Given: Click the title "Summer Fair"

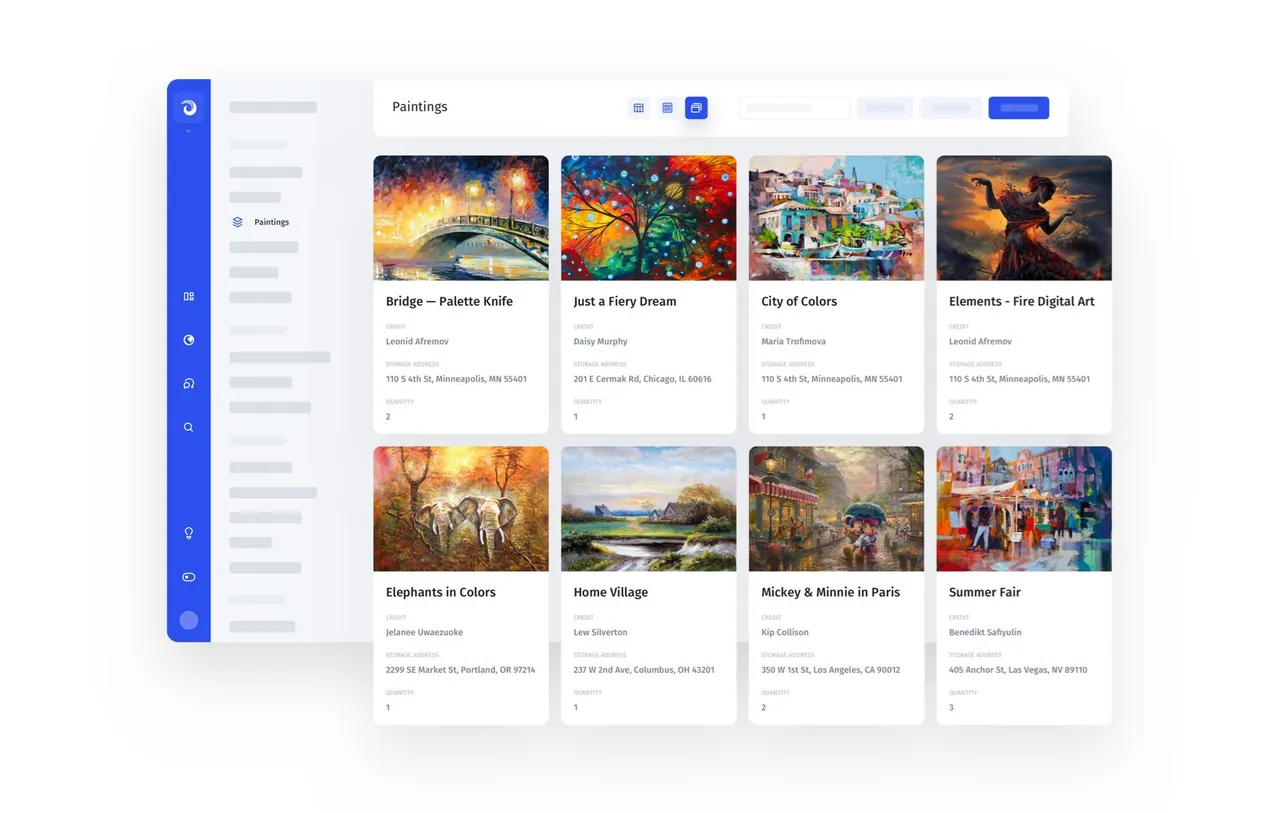Looking at the screenshot, I should point(985,592).
